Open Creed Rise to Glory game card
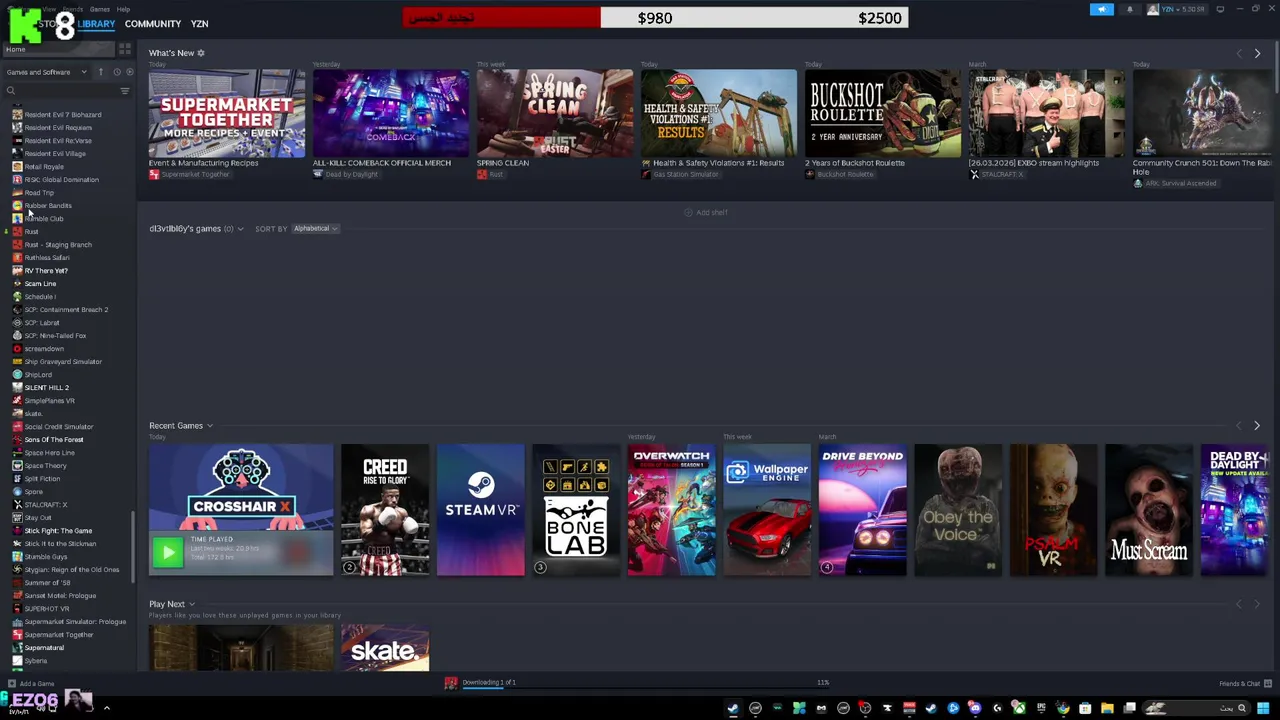Viewport: 1280px width, 720px height. 385,510
